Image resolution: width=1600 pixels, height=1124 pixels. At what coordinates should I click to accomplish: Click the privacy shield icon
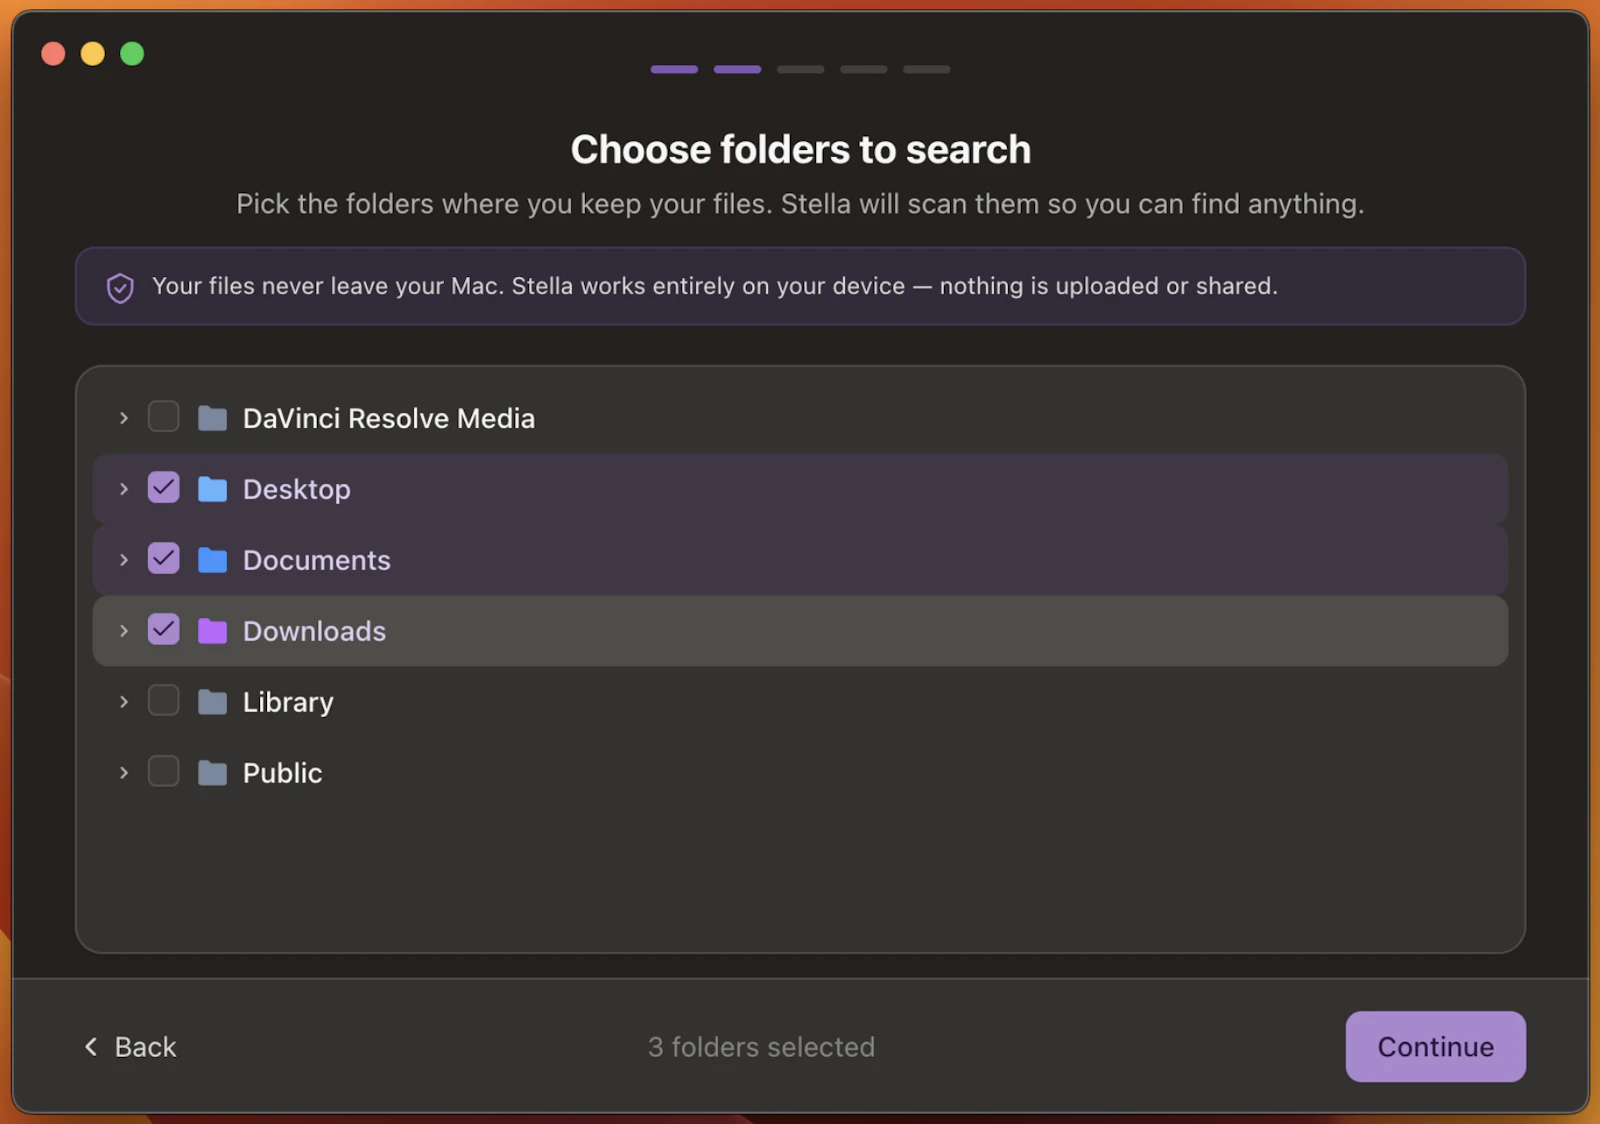120,288
